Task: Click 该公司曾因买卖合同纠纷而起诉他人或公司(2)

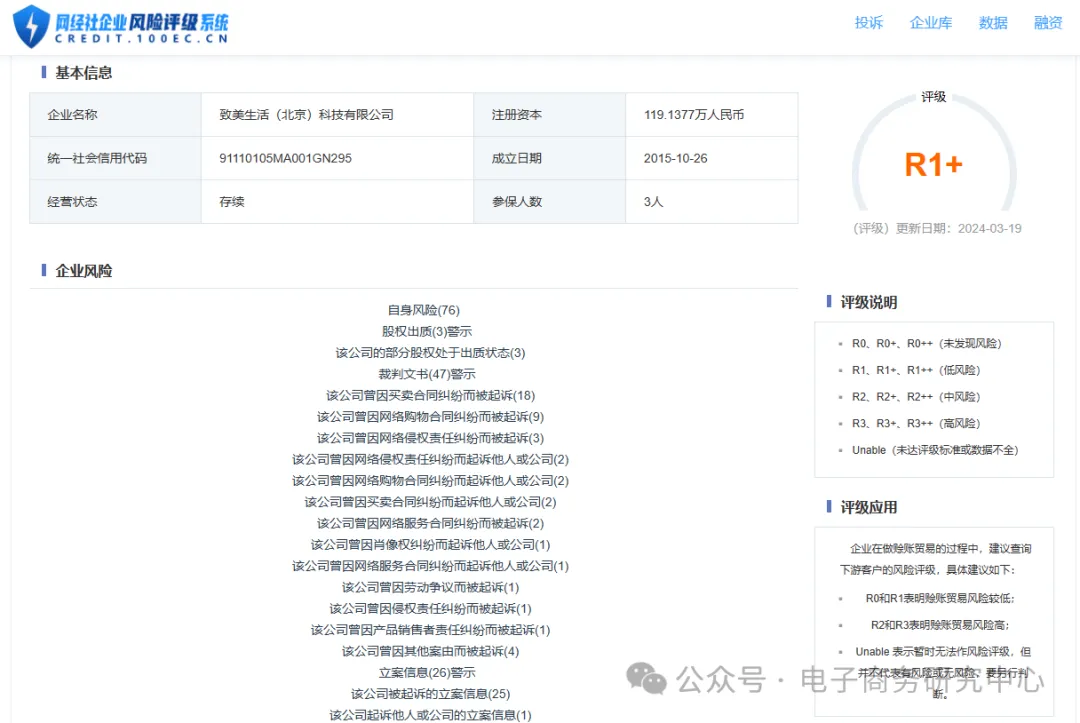Action: click(430, 503)
